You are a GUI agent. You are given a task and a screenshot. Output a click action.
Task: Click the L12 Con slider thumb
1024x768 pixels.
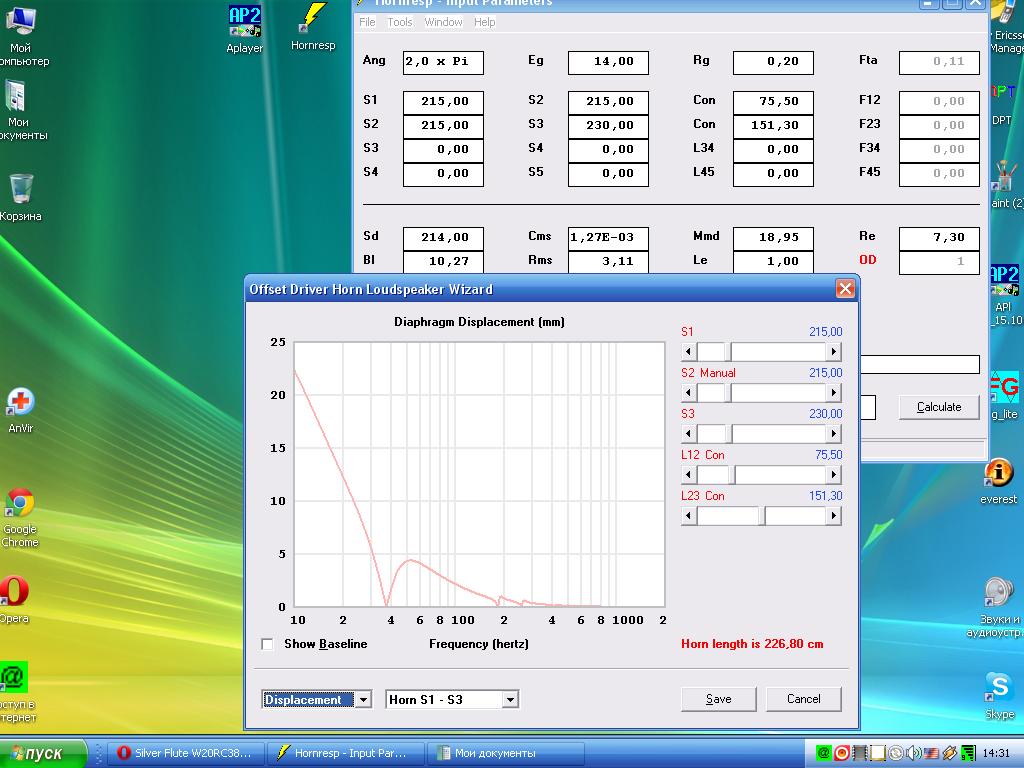click(731, 475)
